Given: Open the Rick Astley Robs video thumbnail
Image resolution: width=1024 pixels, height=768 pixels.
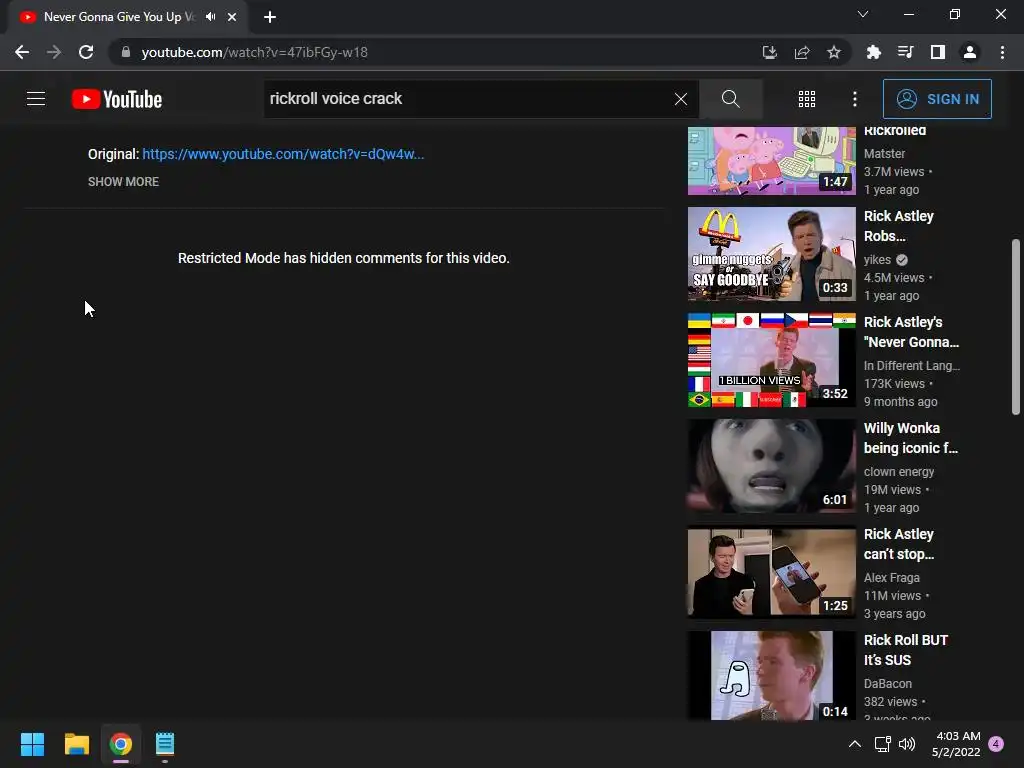Looking at the screenshot, I should coord(771,254).
